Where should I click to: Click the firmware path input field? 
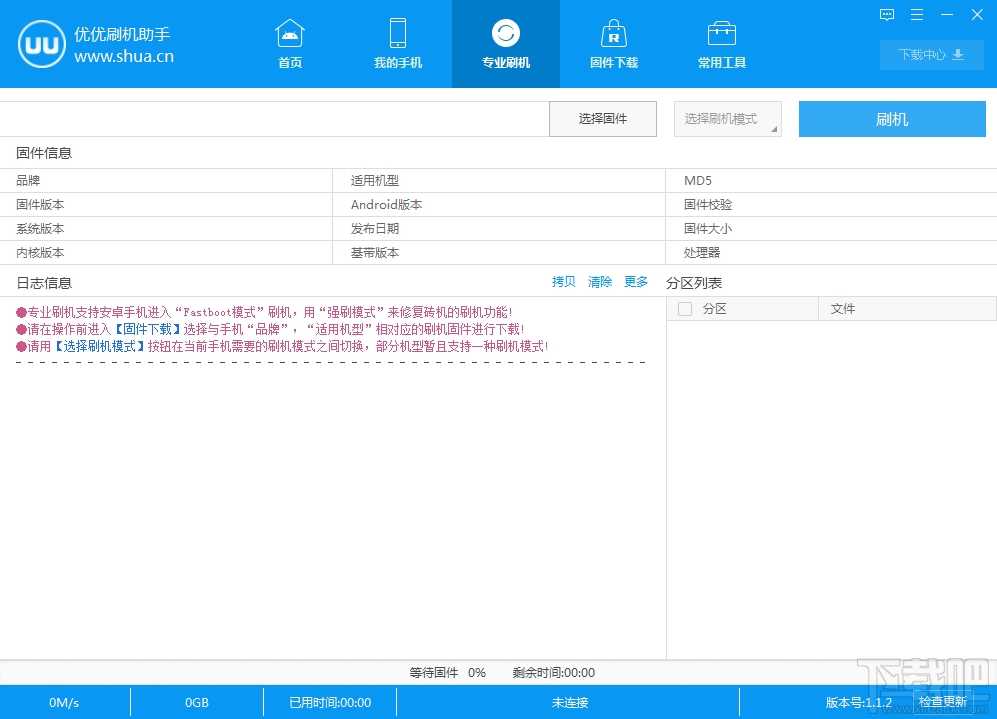click(x=274, y=119)
